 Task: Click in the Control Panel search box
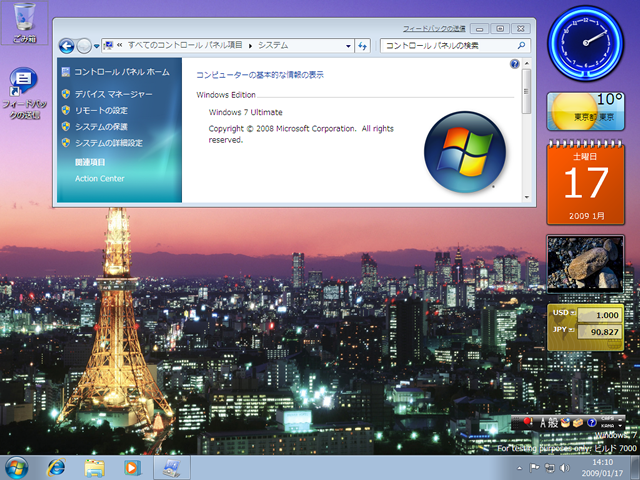point(448,45)
